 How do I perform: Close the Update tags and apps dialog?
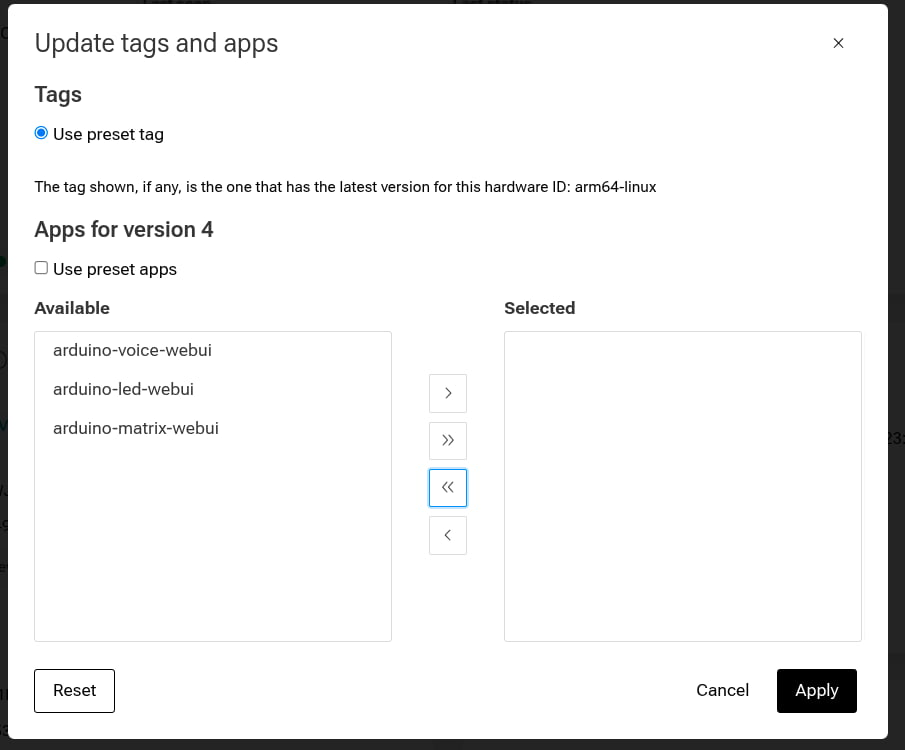(838, 43)
